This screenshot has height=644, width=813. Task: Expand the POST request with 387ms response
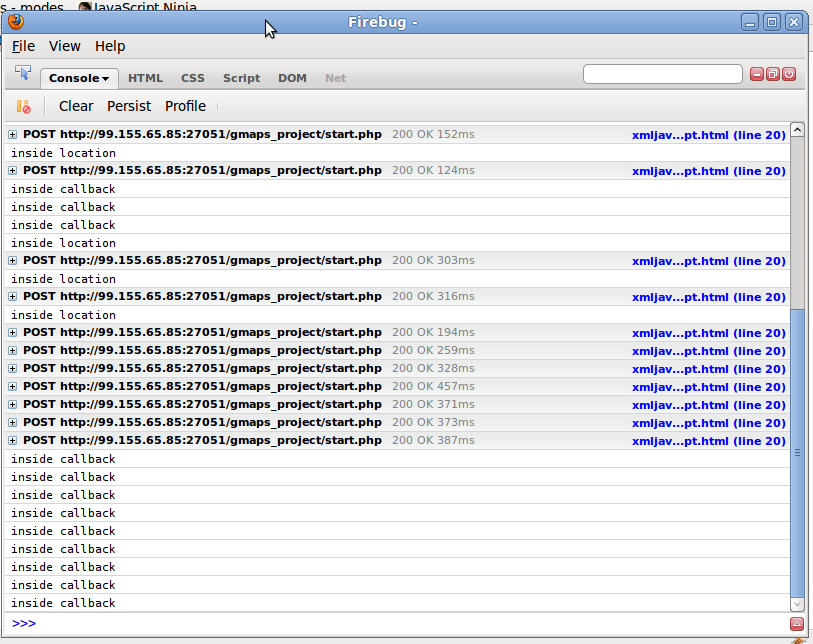[x=12, y=441]
